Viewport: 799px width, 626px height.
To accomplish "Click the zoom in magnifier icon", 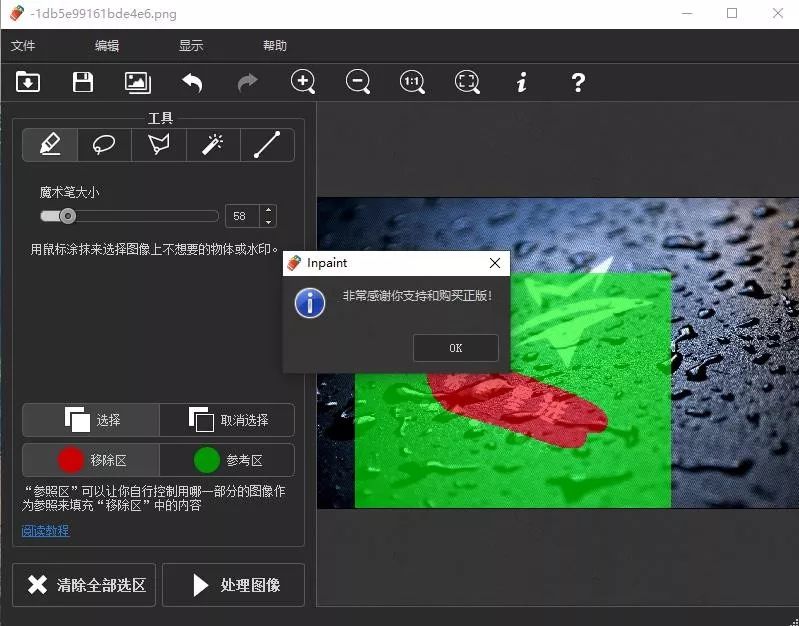I will click(303, 82).
